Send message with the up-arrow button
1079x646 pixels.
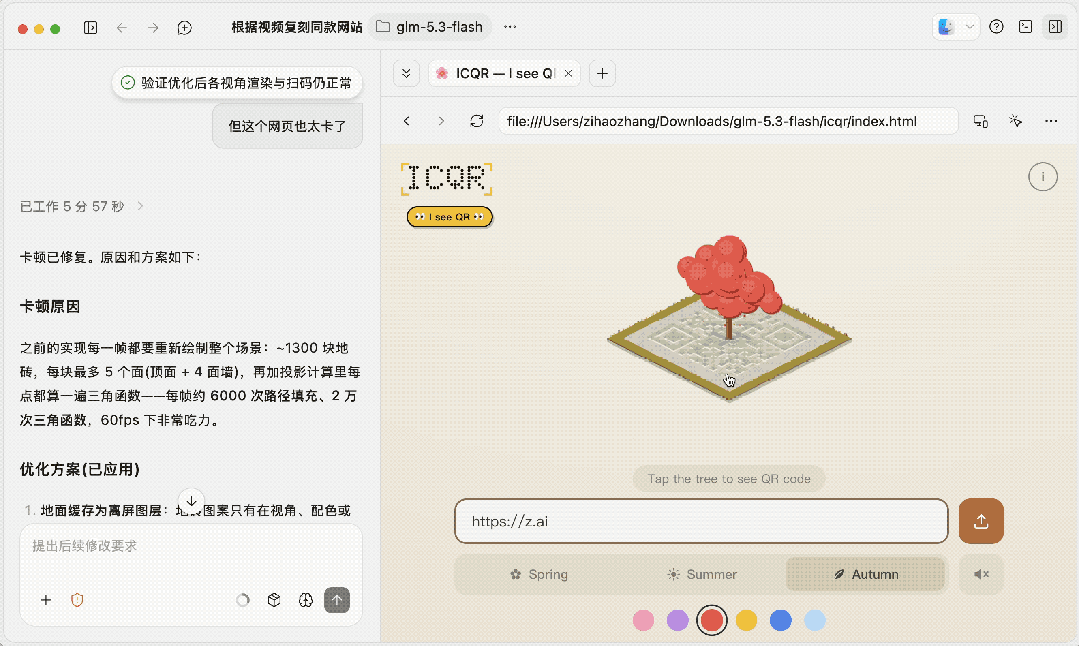click(337, 600)
